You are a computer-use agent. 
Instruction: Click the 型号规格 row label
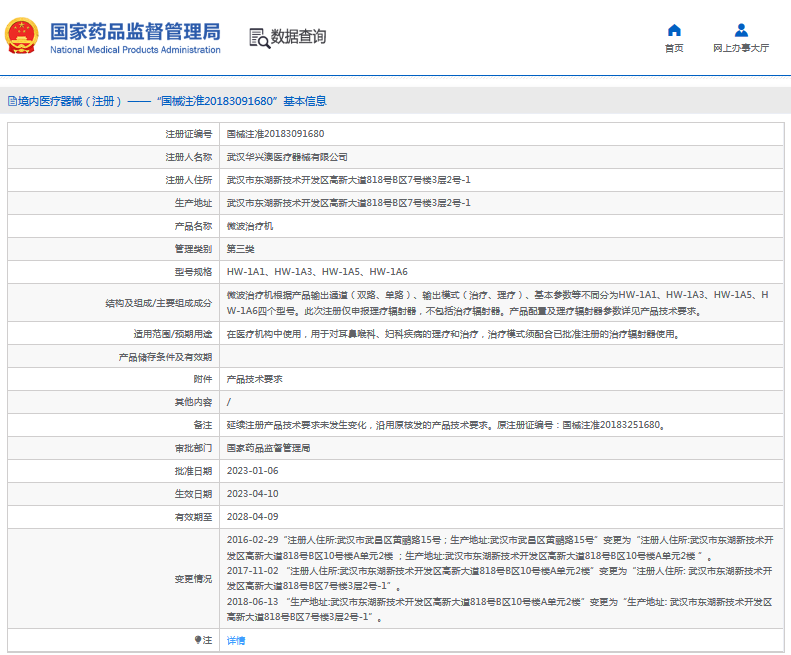coord(193,272)
